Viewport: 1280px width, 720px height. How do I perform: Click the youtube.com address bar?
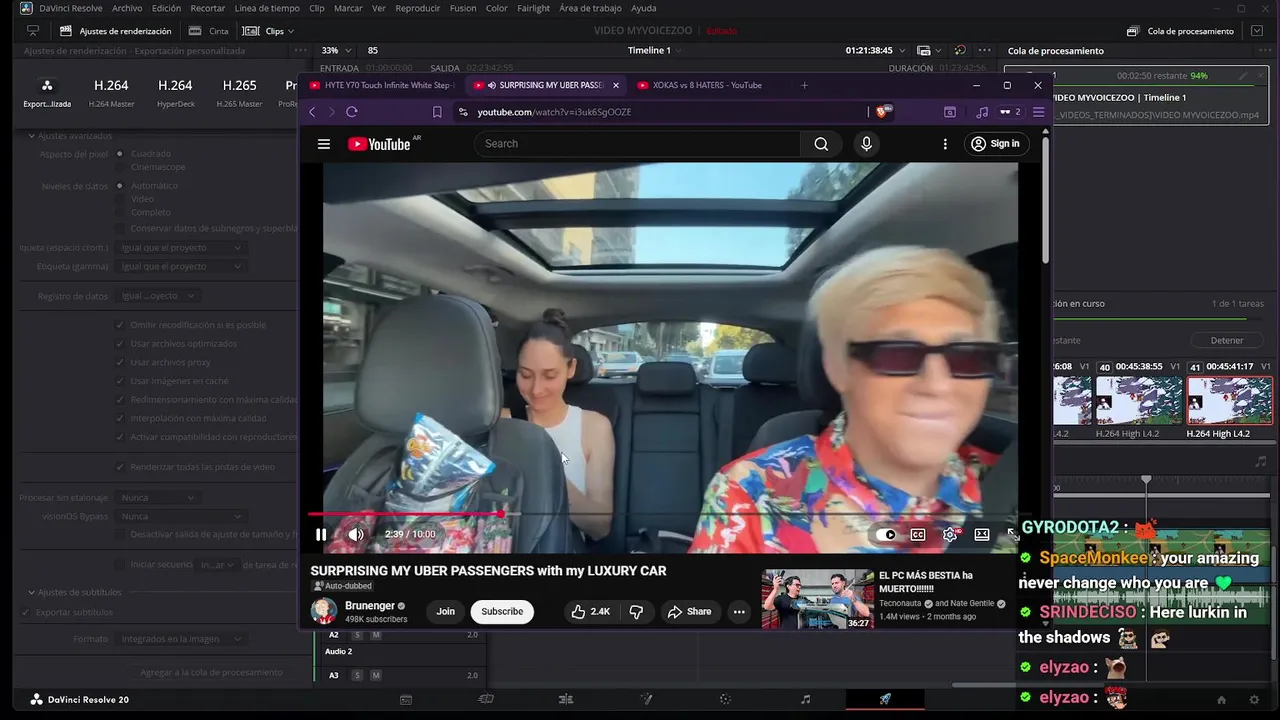[x=660, y=112]
